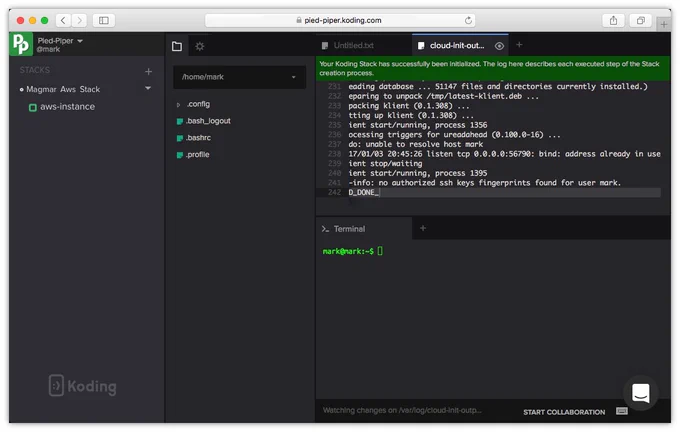Expand the .config folder triangle
This screenshot has width=680, height=432.
[x=178, y=105]
